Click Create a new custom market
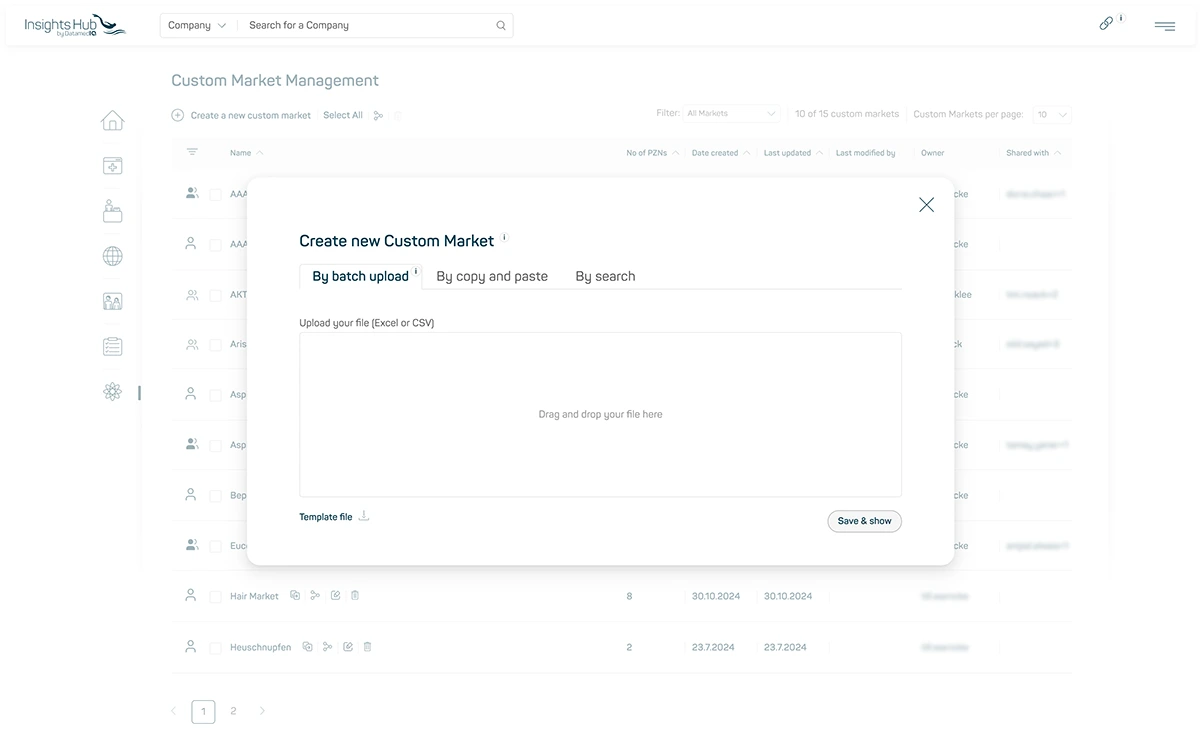Screen dimensions: 1200x731 [x=251, y=116]
